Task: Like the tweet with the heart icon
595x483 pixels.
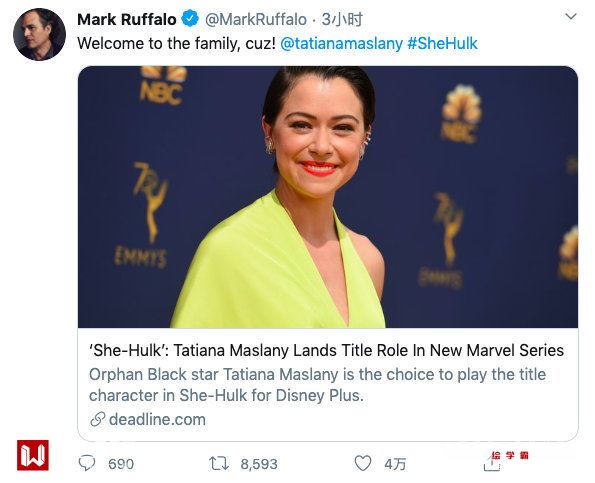Action: point(362,463)
